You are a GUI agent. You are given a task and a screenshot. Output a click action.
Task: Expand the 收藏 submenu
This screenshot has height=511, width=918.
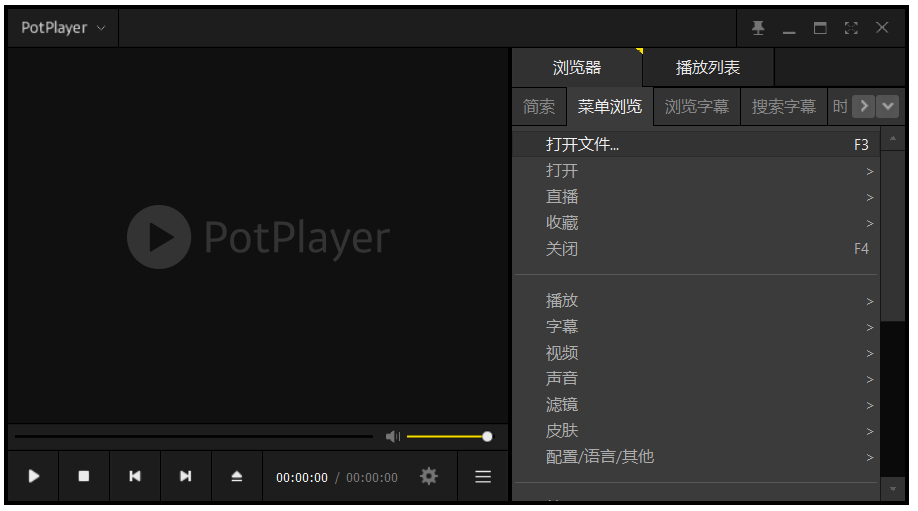pos(696,223)
